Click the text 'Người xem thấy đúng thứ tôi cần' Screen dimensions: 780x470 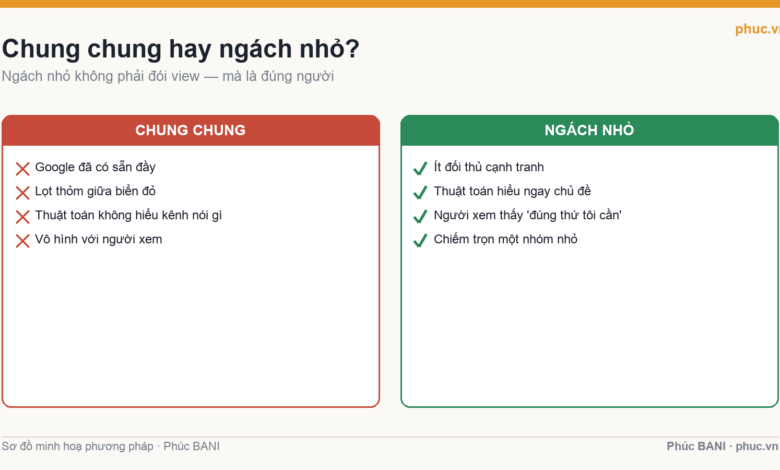click(x=527, y=215)
